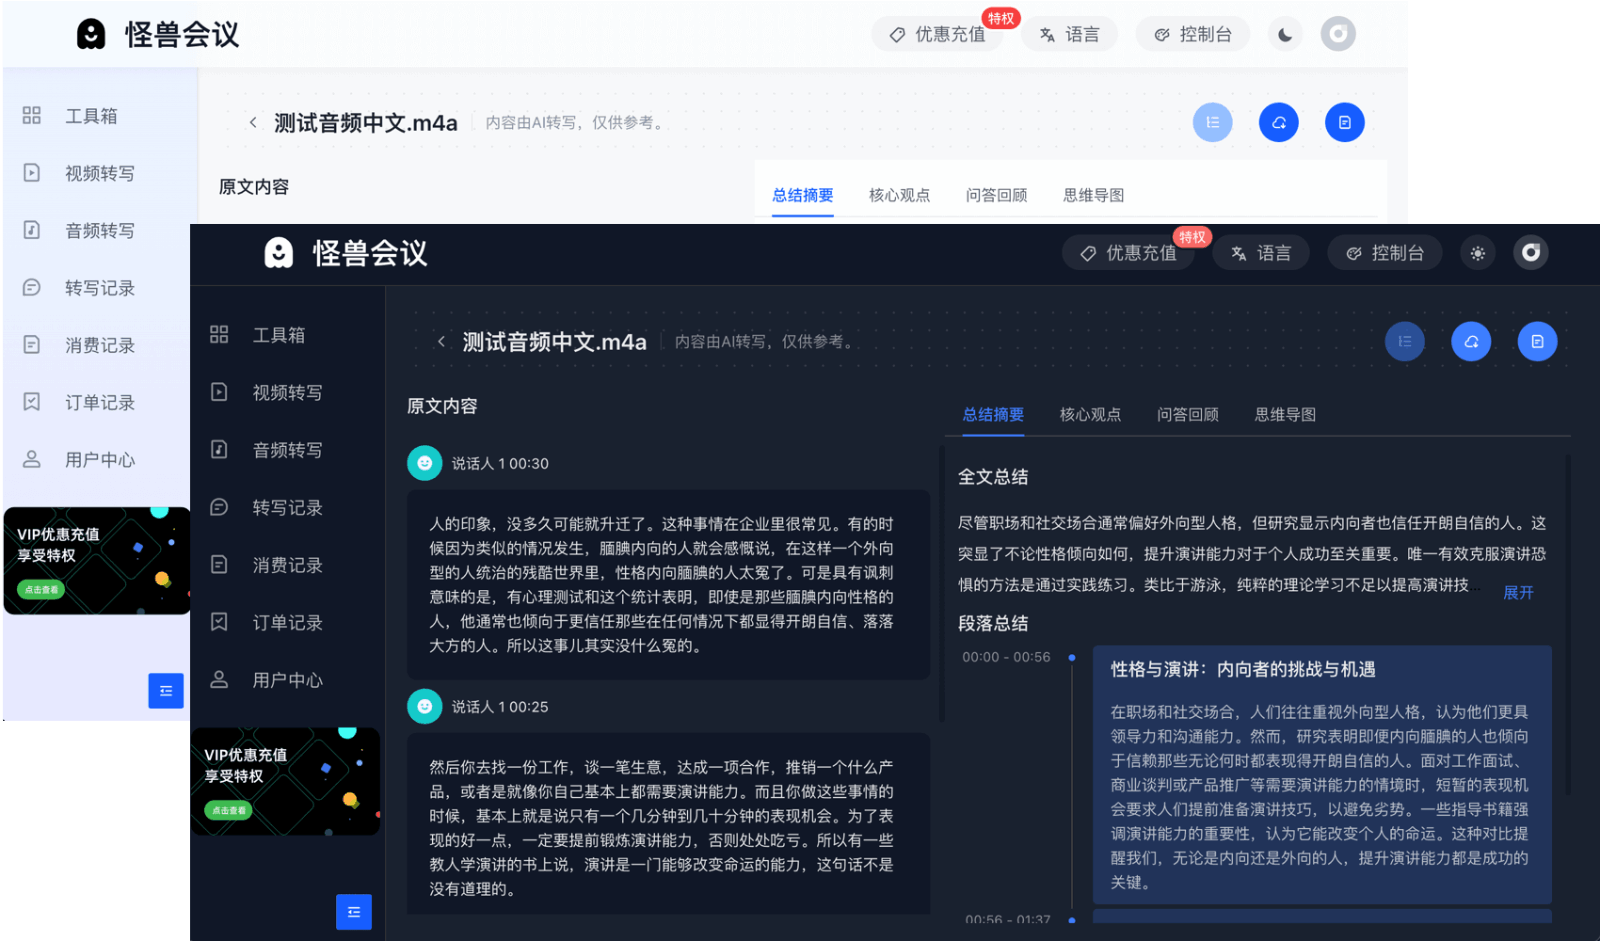Toggle light theme with the sun icon
This screenshot has height=941, width=1600.
click(1479, 253)
